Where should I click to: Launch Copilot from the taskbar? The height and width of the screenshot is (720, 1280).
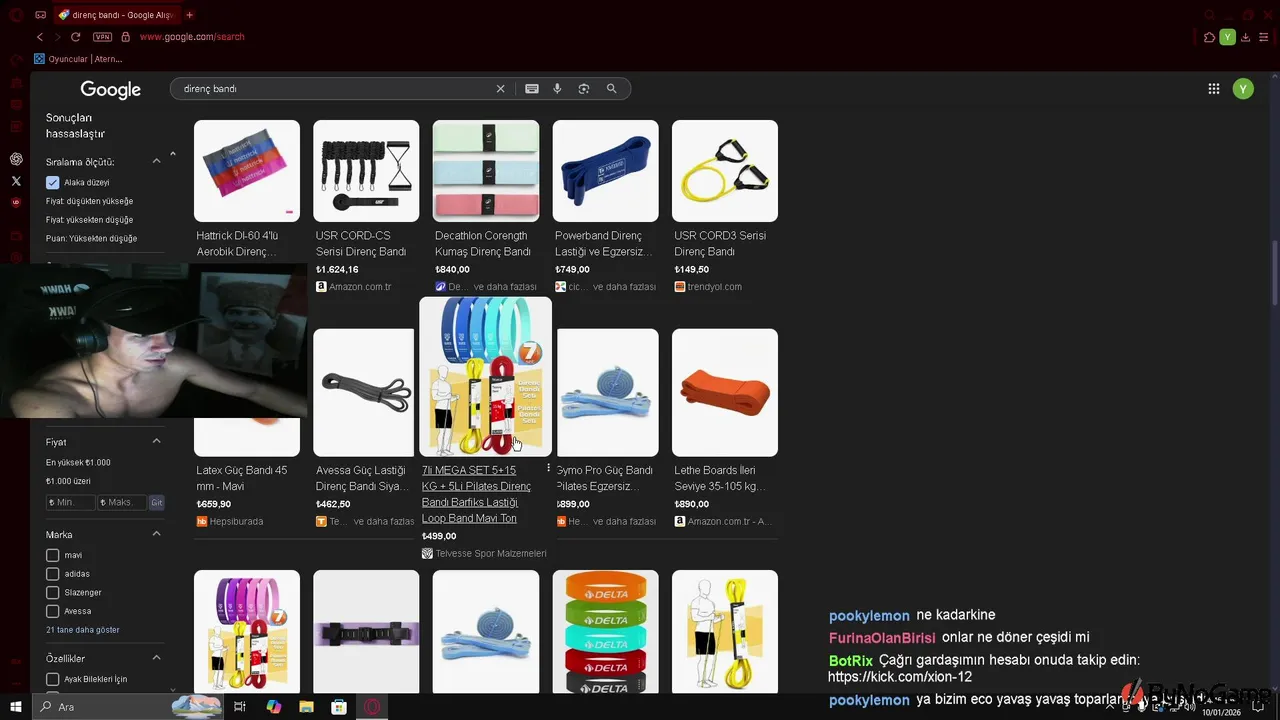[x=274, y=707]
